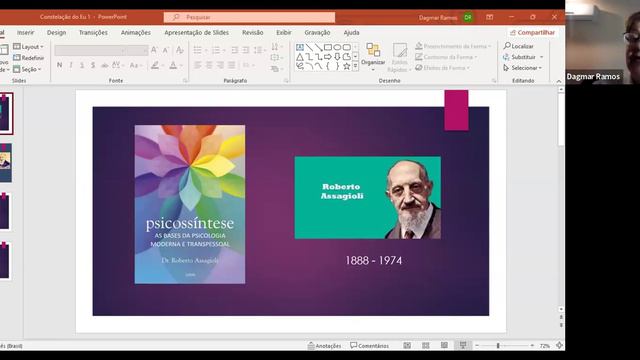Decrease list indent level
640x360 pixels.
click(235, 50)
